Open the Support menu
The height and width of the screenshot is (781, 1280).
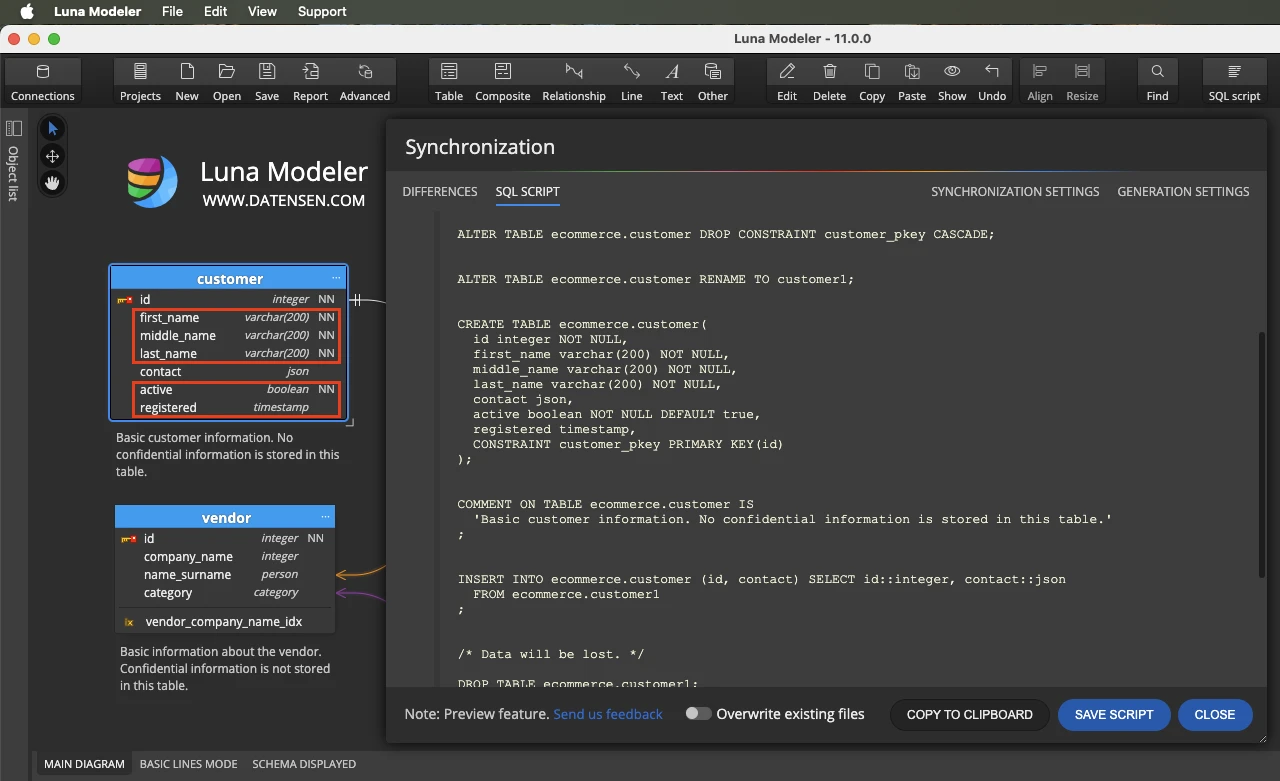(x=322, y=11)
